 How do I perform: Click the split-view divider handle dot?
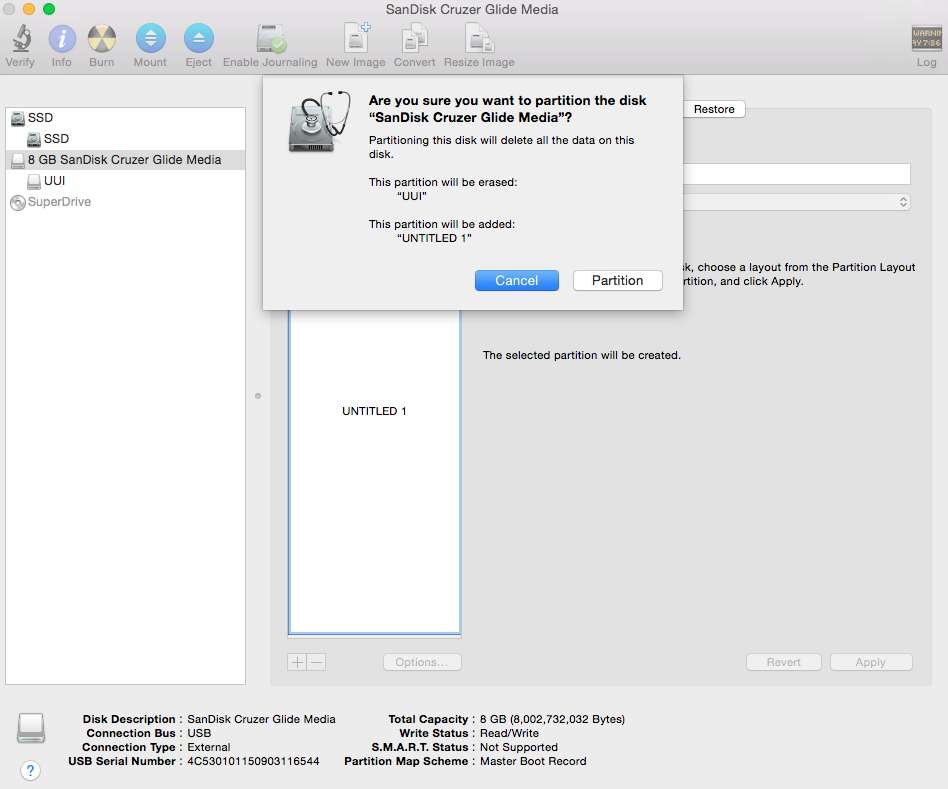pyautogui.click(x=258, y=396)
